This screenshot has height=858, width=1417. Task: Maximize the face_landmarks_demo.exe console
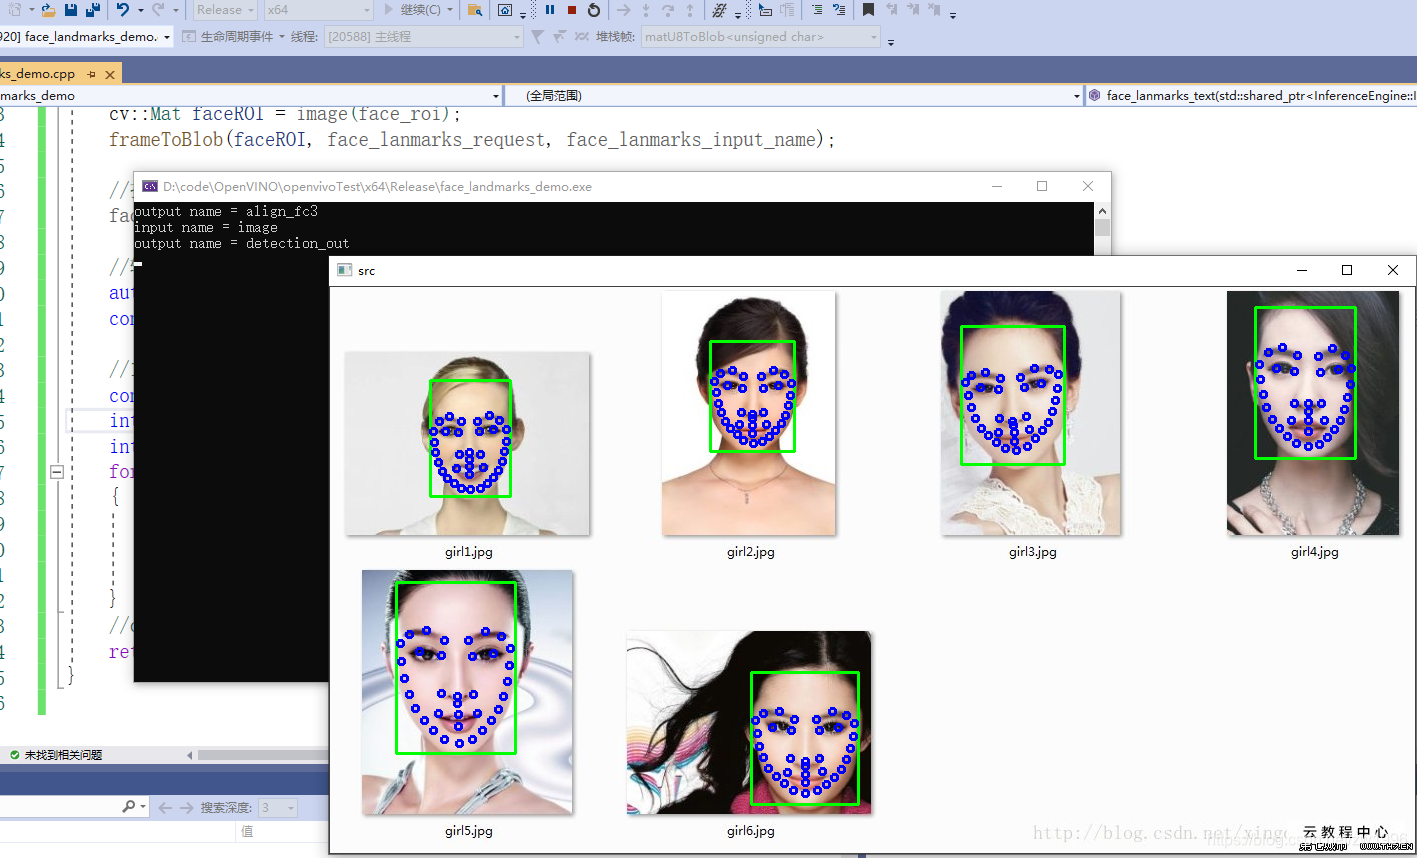pos(1042,186)
